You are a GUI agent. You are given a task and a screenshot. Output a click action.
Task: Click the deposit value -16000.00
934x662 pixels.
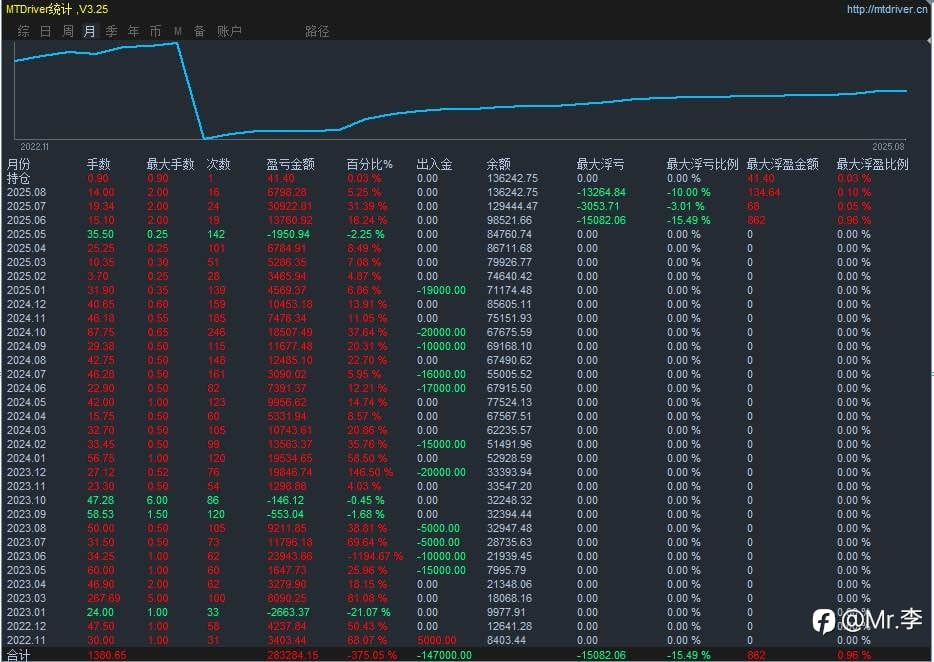(441, 374)
